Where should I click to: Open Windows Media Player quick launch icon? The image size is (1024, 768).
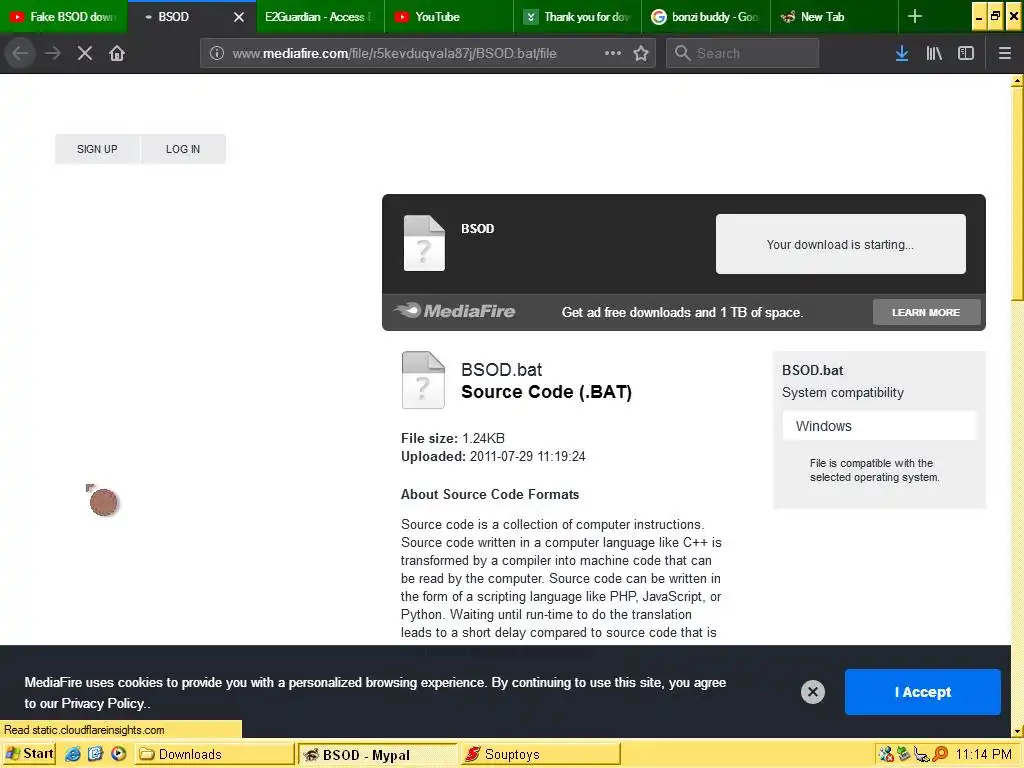click(x=118, y=754)
